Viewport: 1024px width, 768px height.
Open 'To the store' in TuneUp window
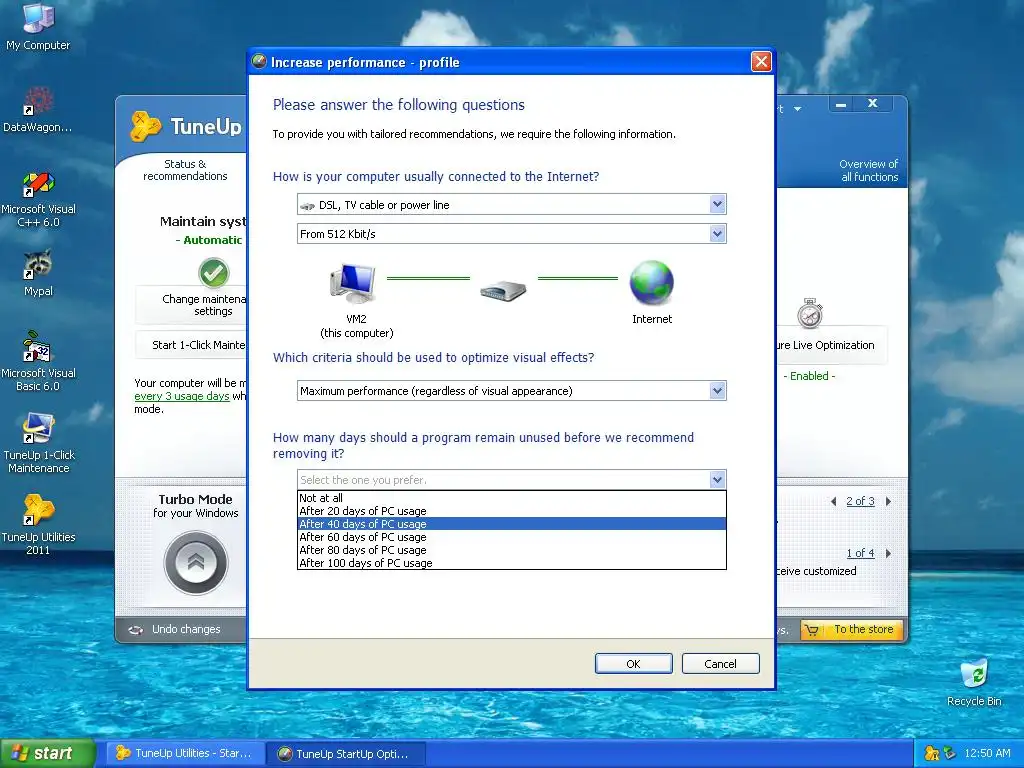852,630
